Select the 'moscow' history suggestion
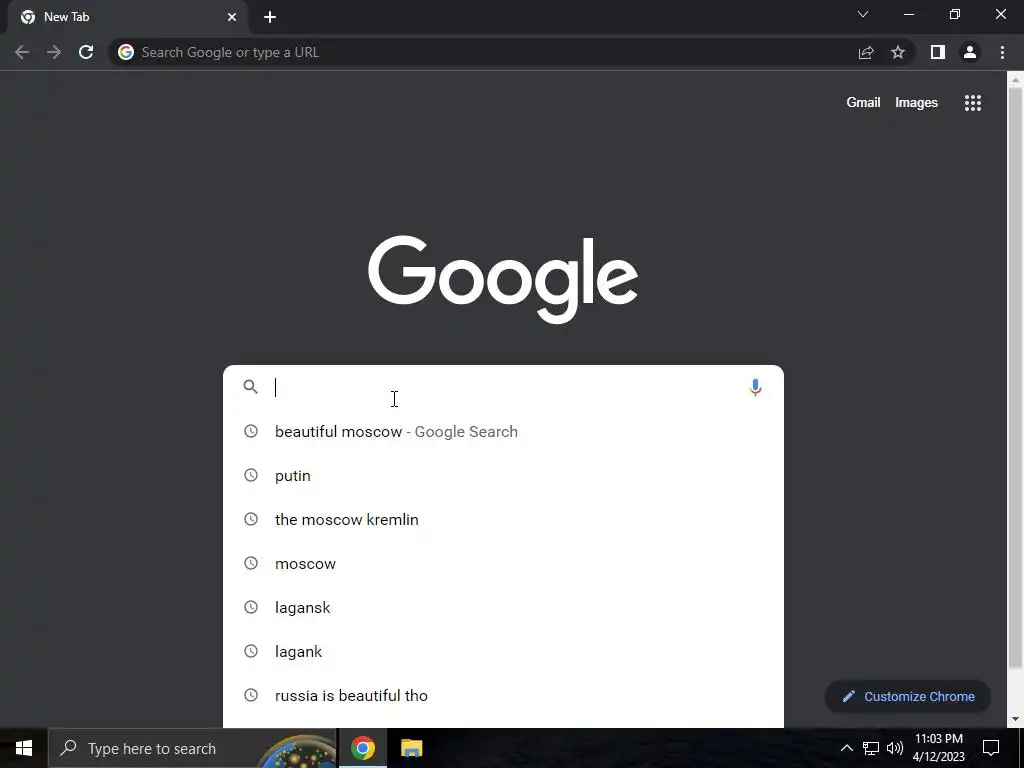 click(503, 564)
